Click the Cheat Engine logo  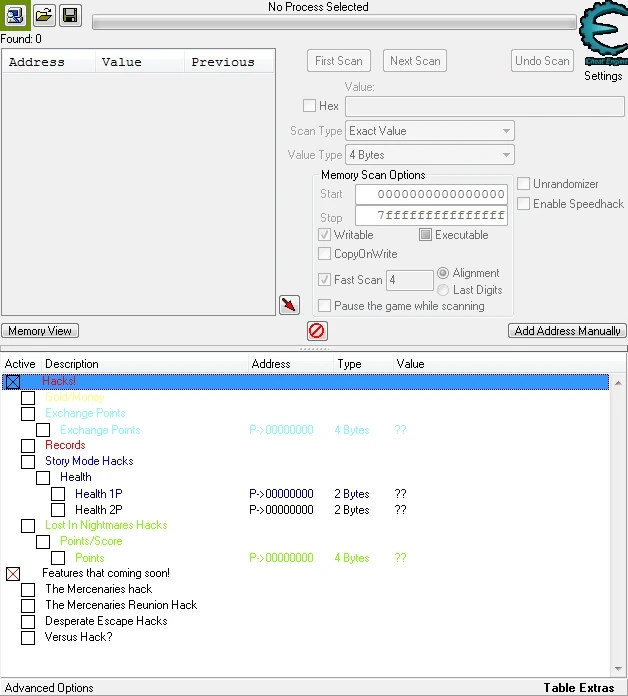[604, 33]
